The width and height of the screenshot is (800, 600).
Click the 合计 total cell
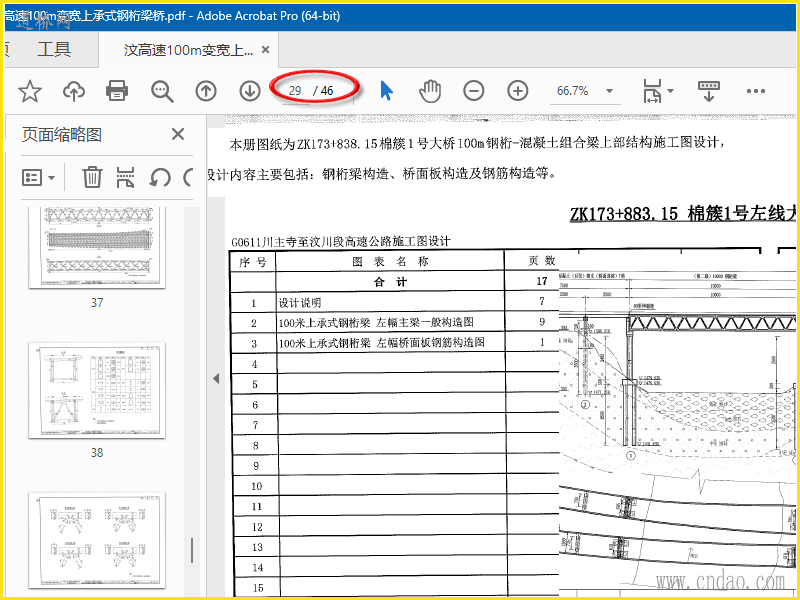(390, 282)
